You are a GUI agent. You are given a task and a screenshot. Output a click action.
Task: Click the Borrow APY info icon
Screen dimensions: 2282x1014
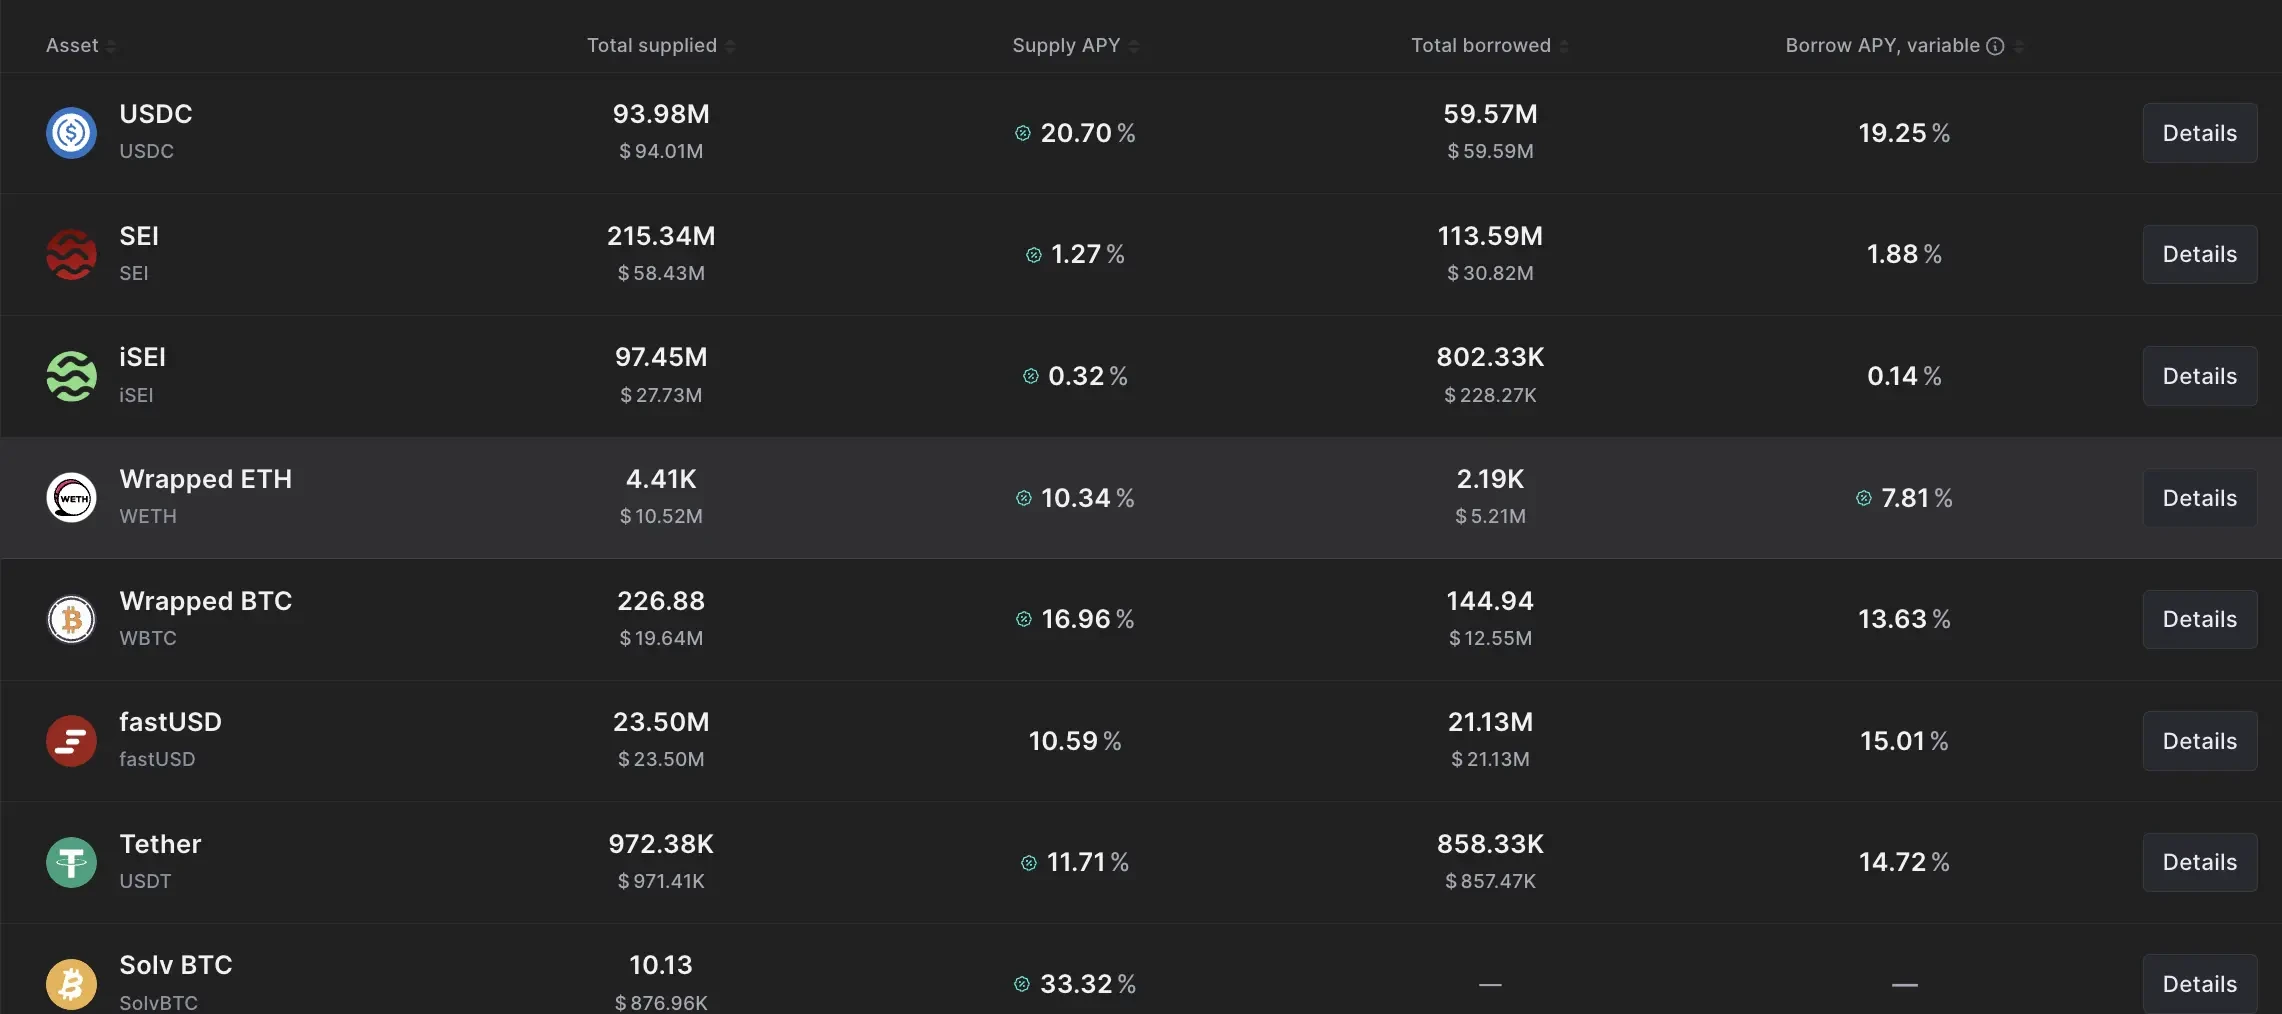coord(1996,46)
